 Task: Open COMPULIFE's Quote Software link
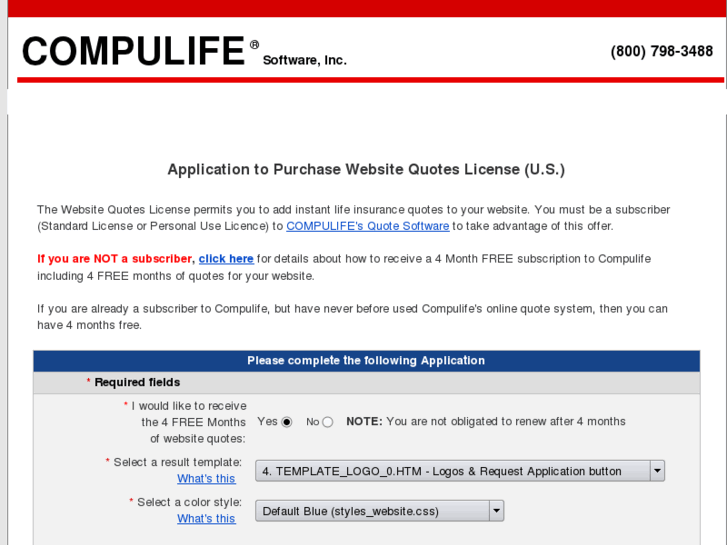tap(368, 226)
